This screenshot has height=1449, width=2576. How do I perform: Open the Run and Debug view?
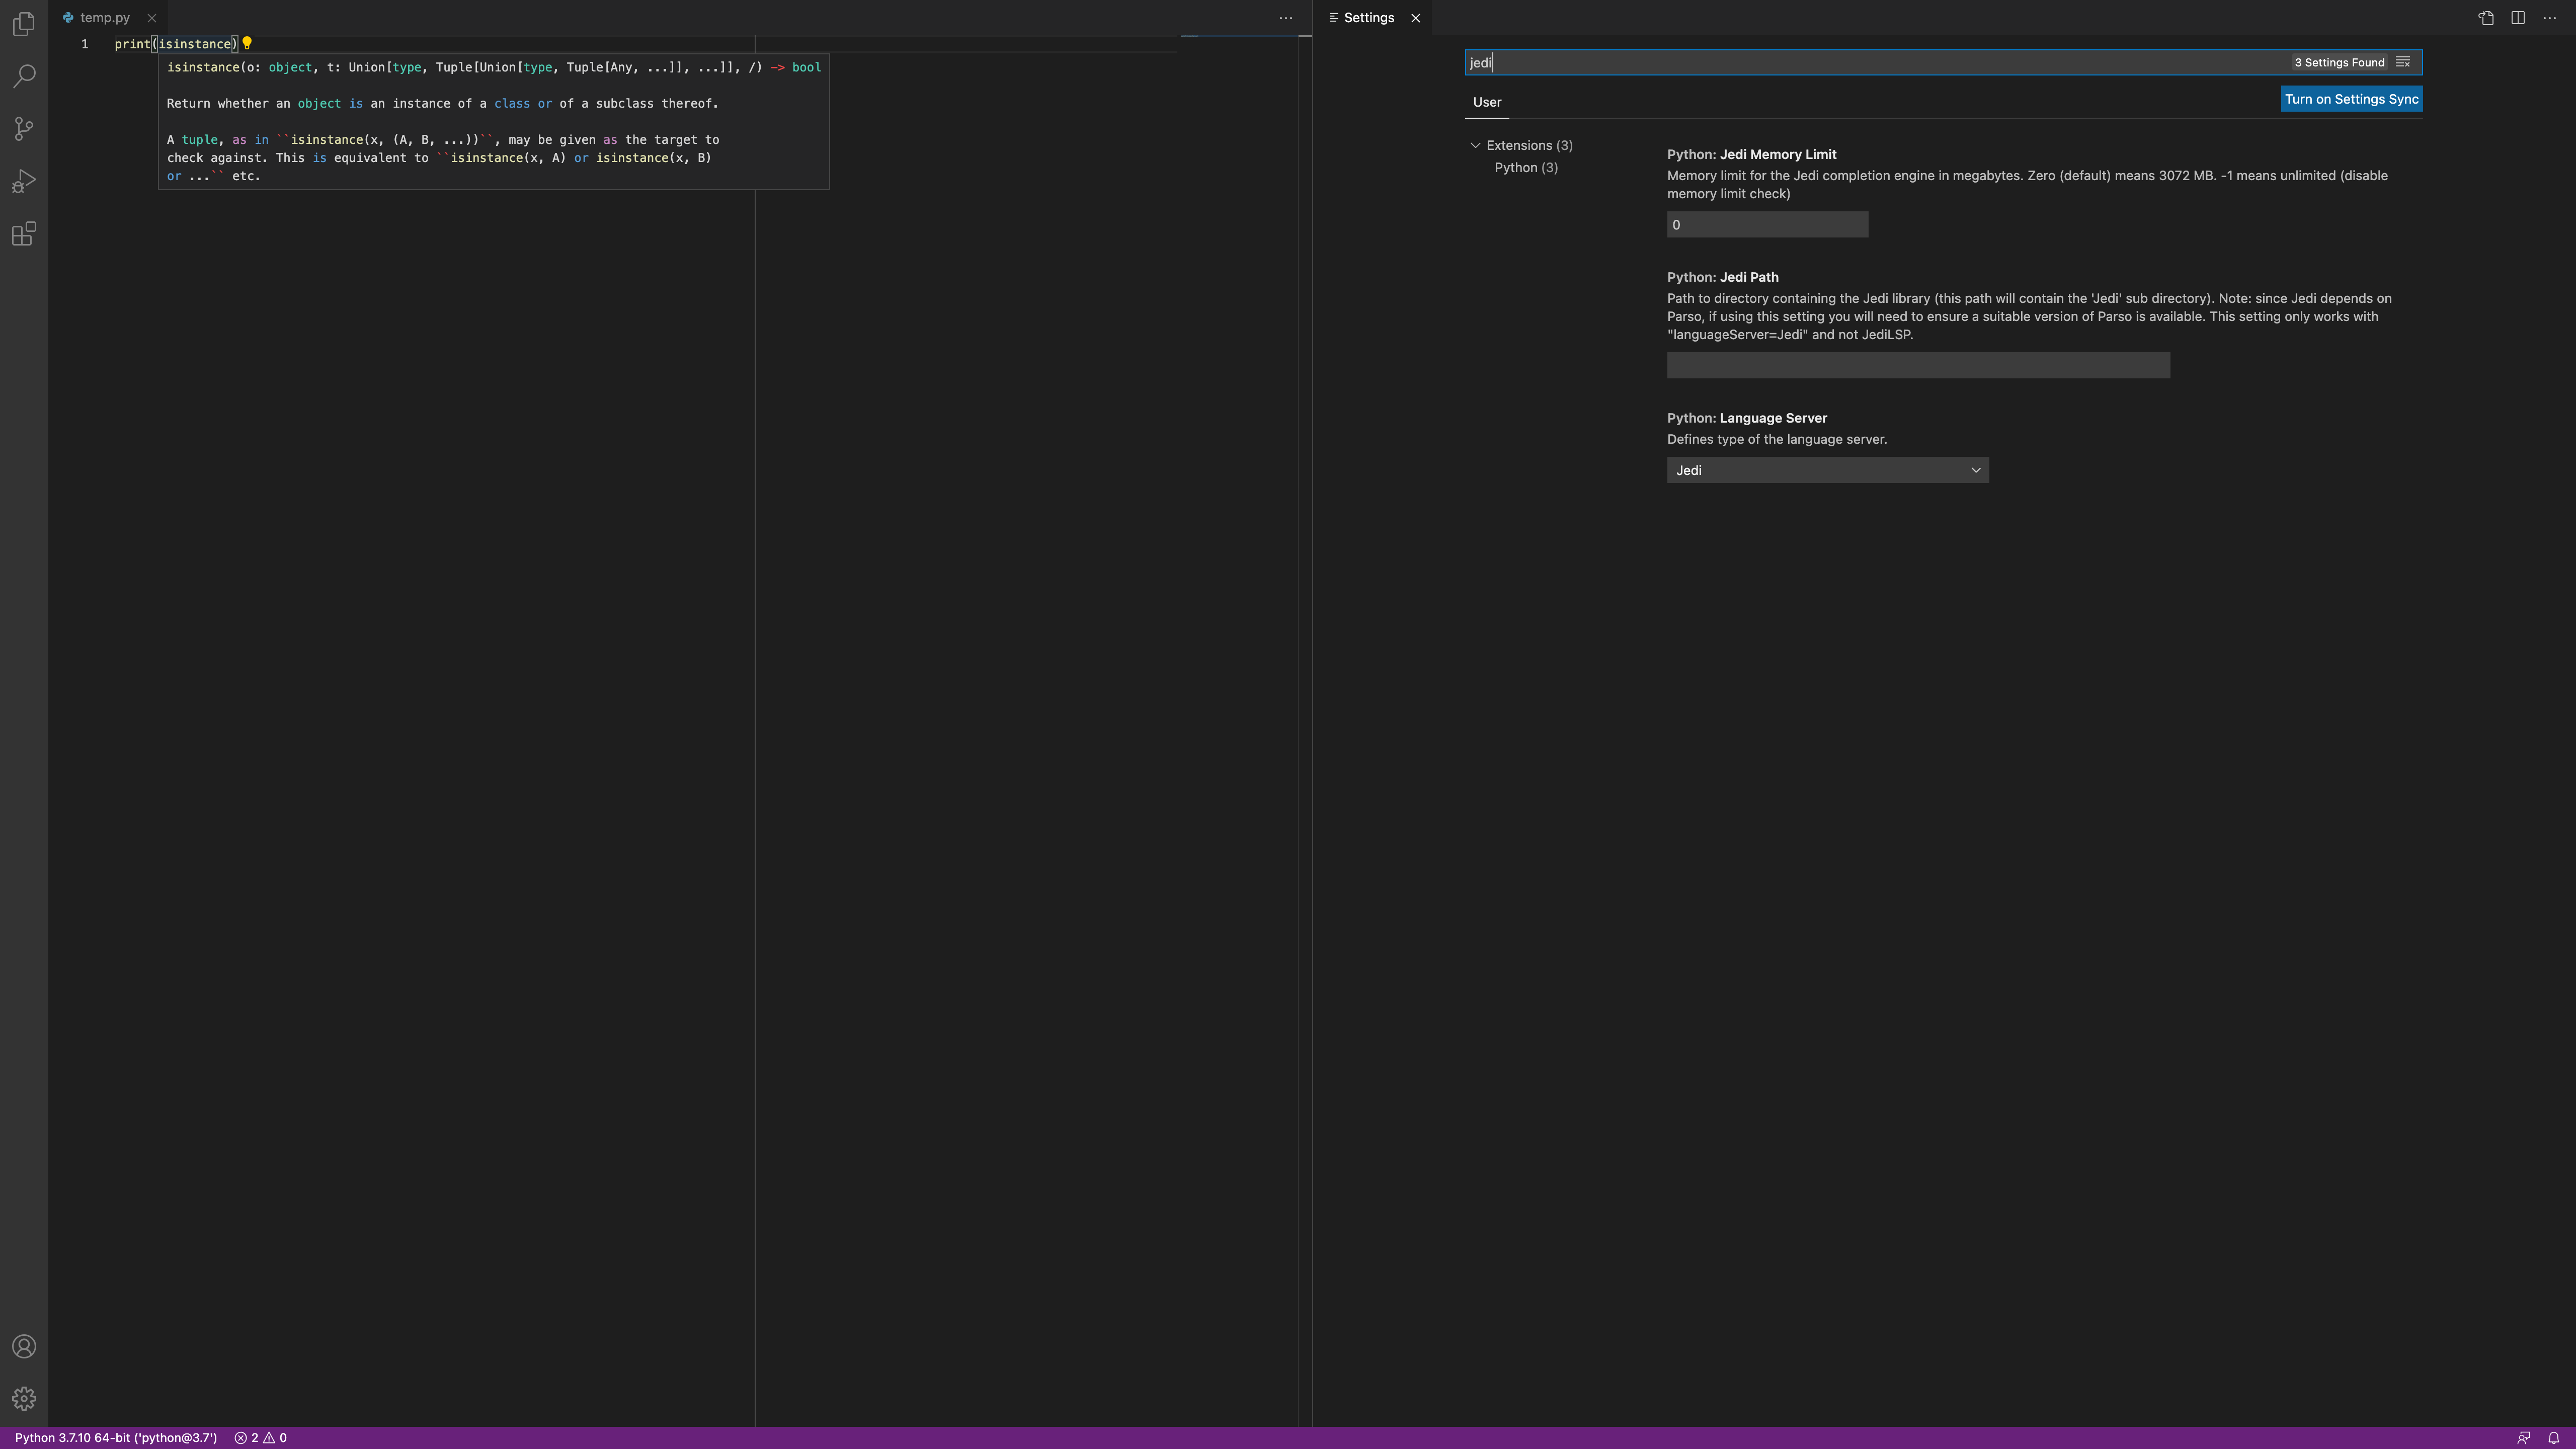[x=23, y=180]
